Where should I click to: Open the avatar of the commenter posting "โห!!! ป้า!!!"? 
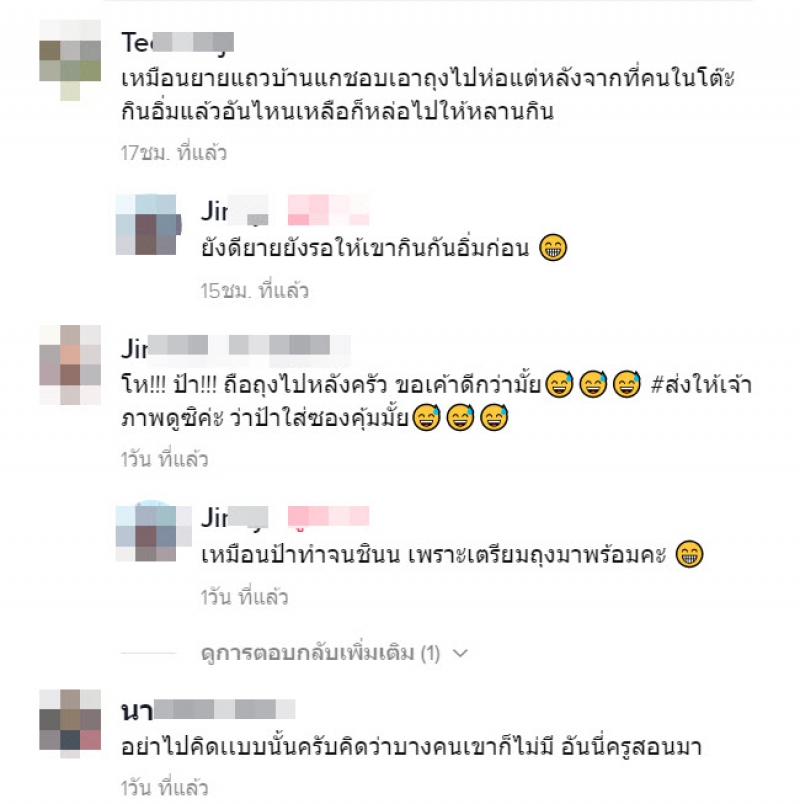pyautogui.click(x=70, y=365)
